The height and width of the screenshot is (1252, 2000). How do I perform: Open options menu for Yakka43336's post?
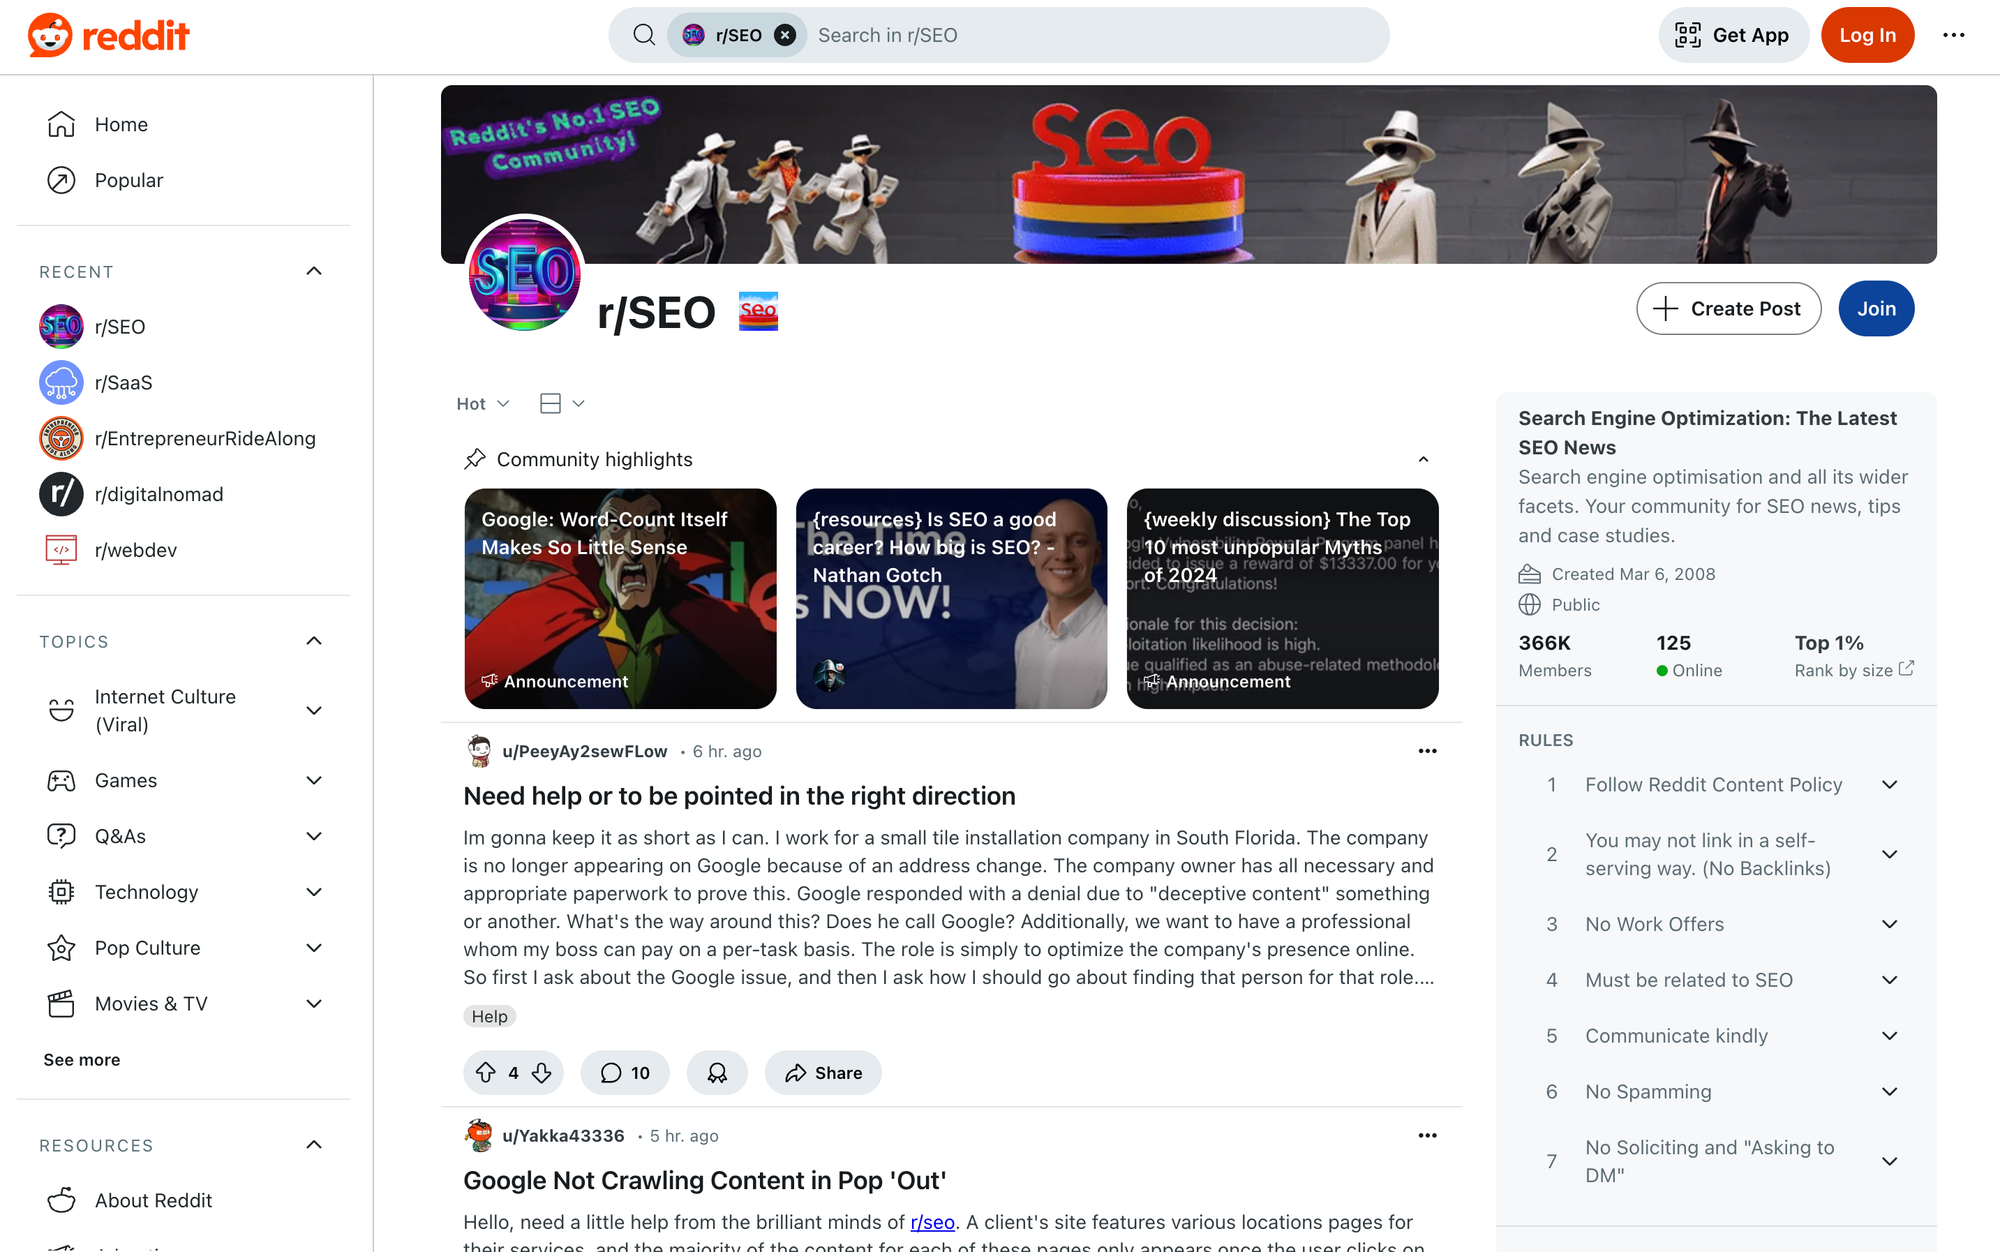click(1427, 1135)
